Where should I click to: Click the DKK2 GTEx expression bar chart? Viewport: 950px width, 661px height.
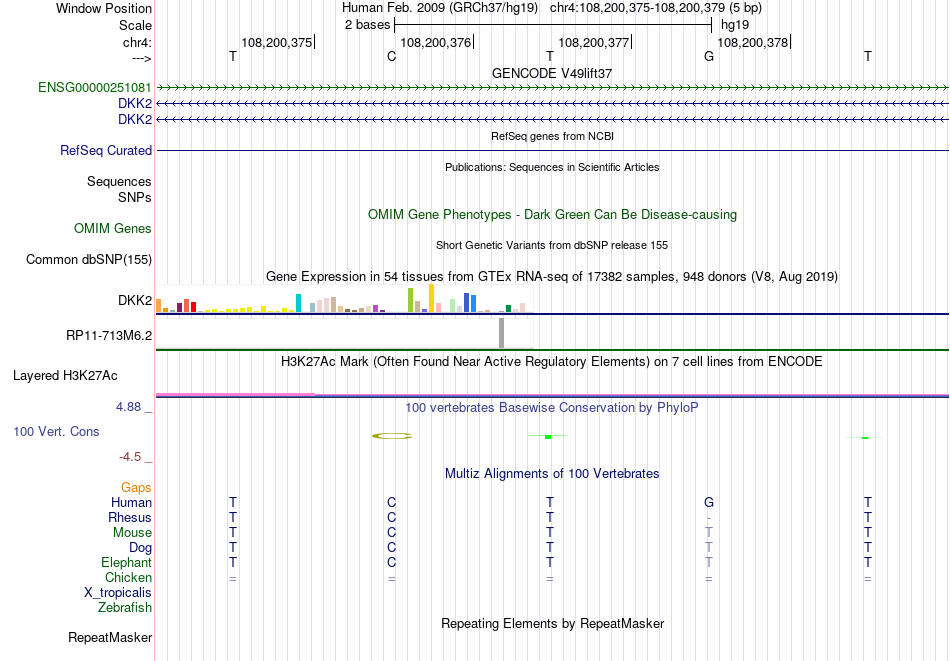(344, 299)
